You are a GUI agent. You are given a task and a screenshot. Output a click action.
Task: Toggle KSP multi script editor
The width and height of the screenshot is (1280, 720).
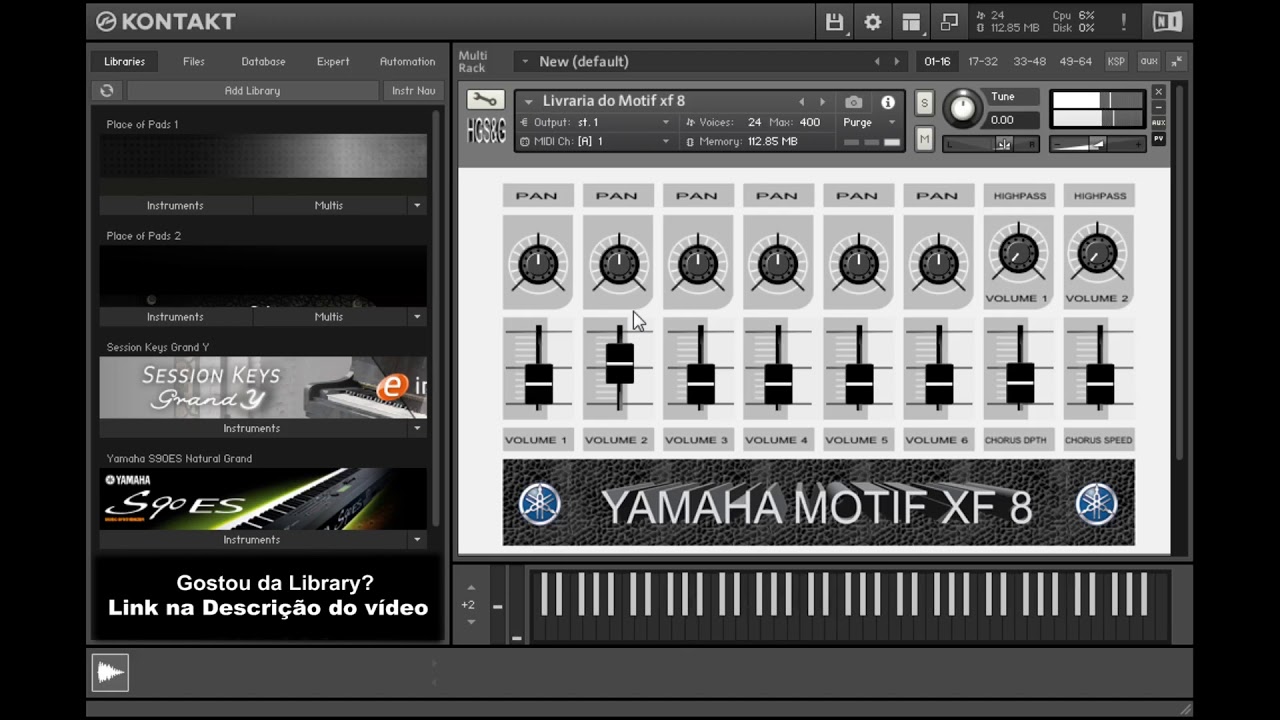tap(1116, 61)
